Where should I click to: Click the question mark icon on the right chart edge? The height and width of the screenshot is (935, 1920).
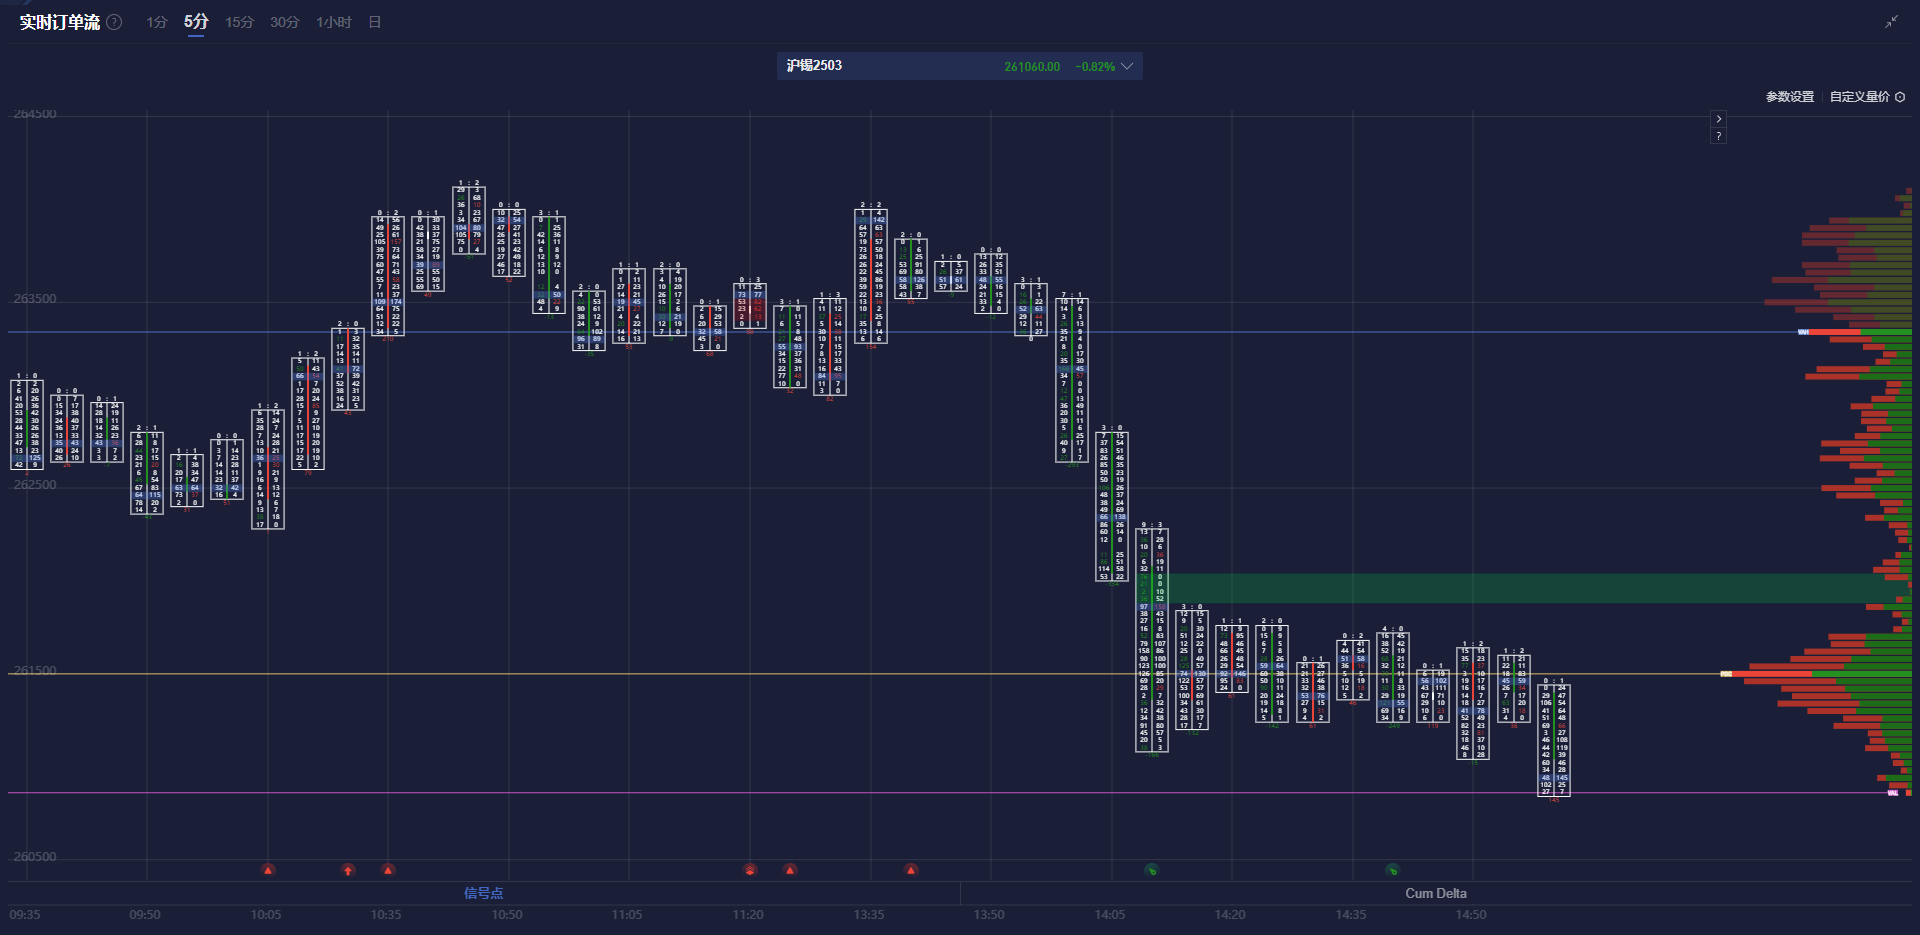click(x=1718, y=135)
